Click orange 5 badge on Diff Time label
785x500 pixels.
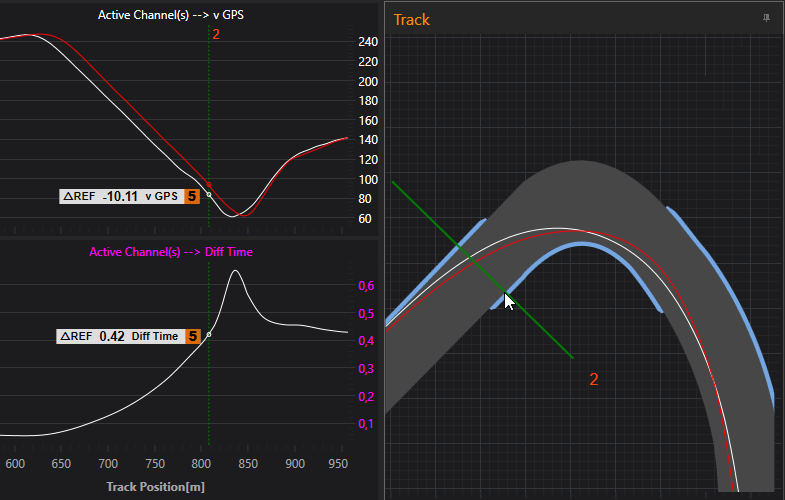[192, 337]
